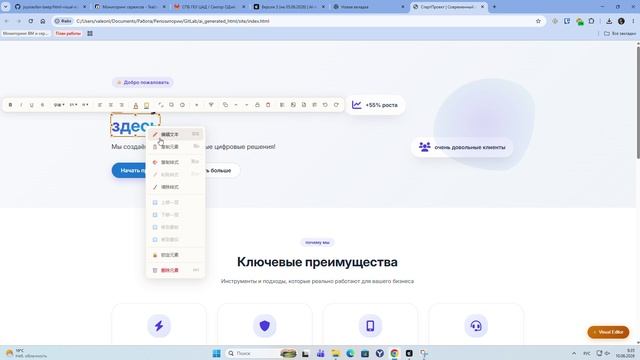Pick text color with the underlined A
Viewport: 640px width, 360px height.
(136, 105)
